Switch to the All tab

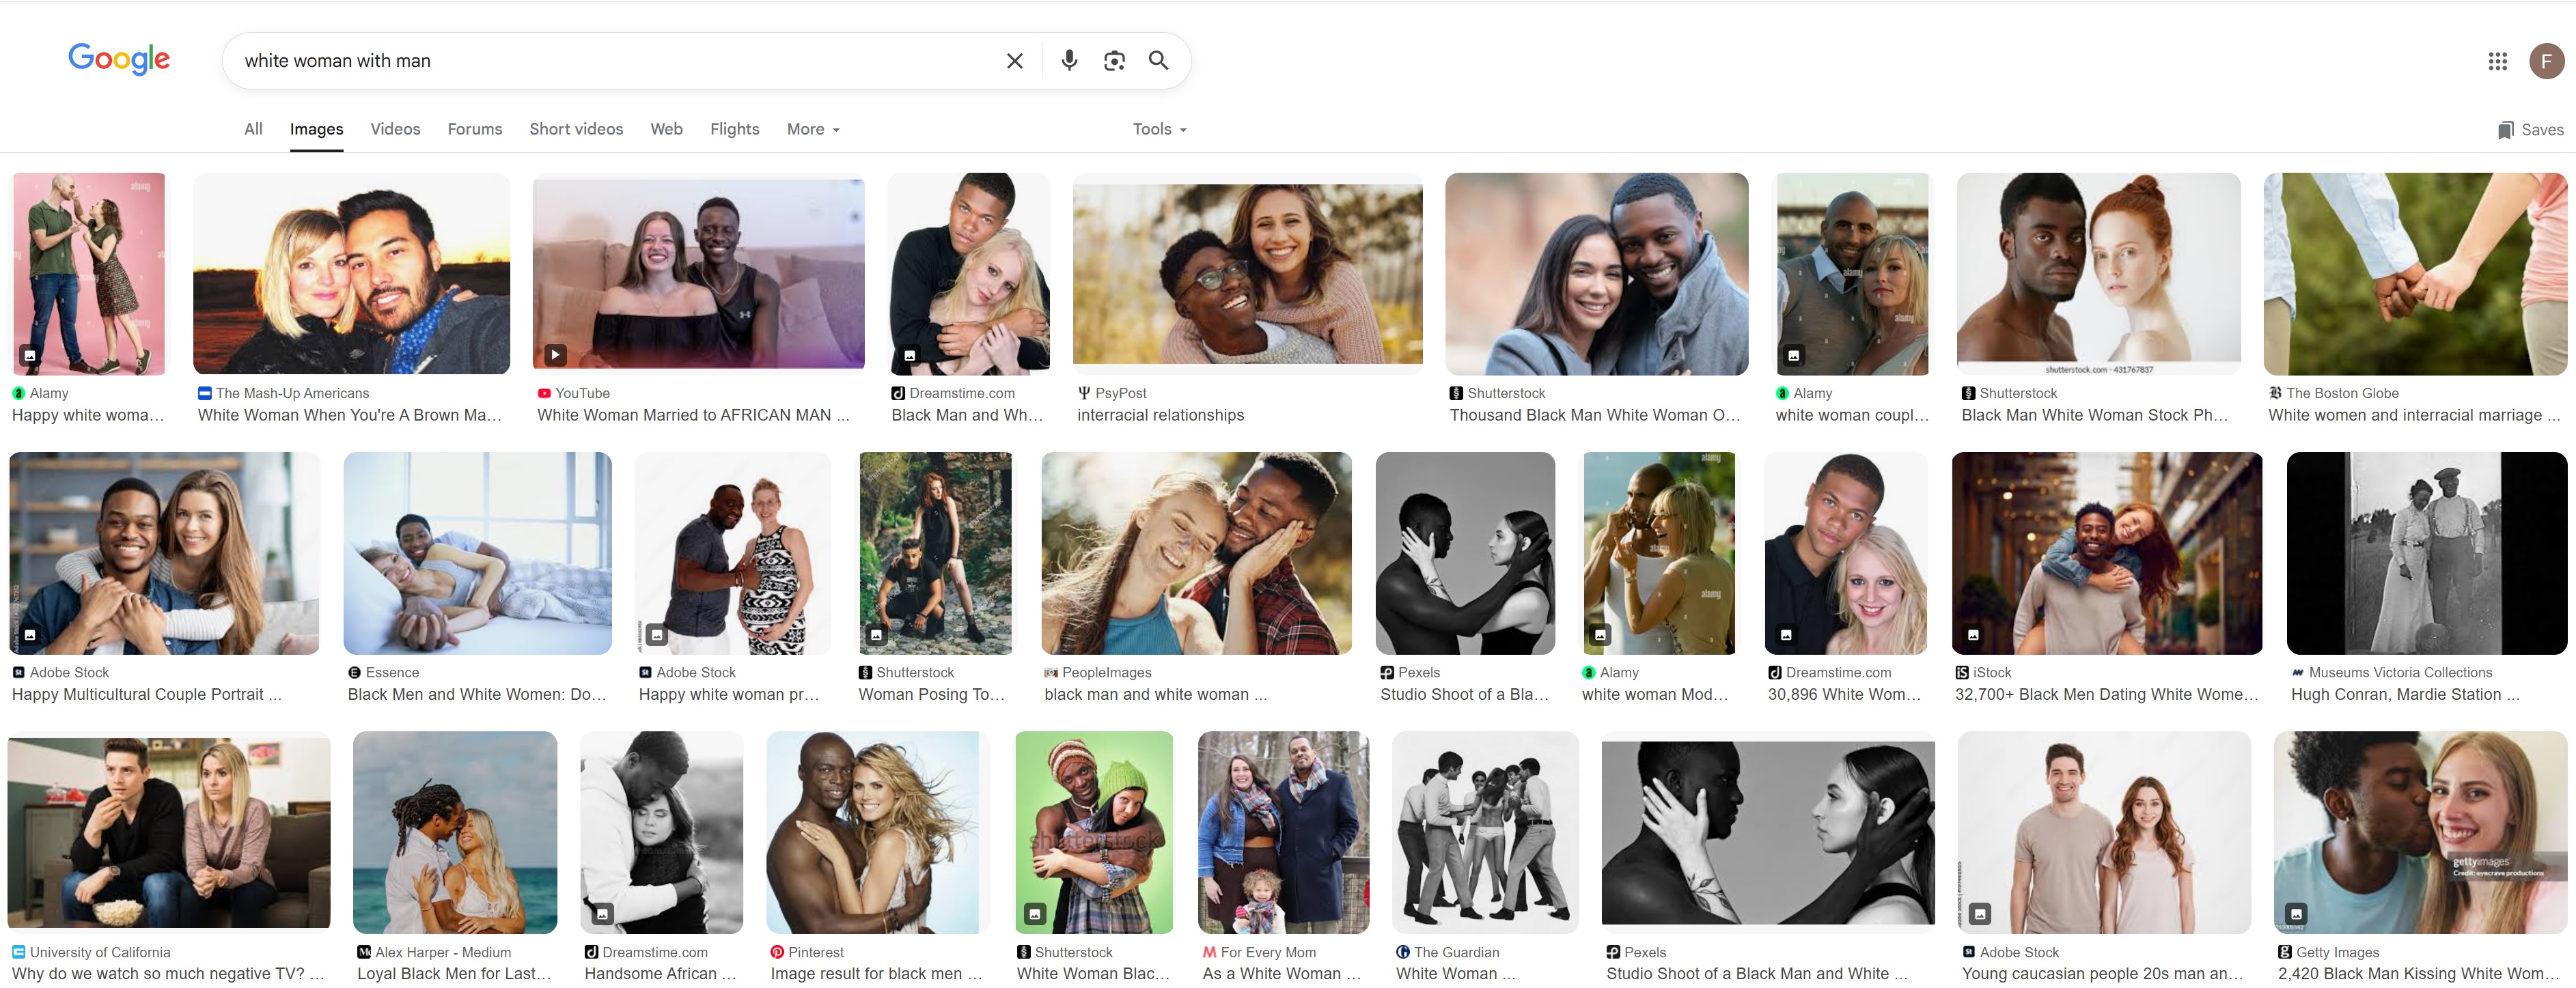coord(254,129)
